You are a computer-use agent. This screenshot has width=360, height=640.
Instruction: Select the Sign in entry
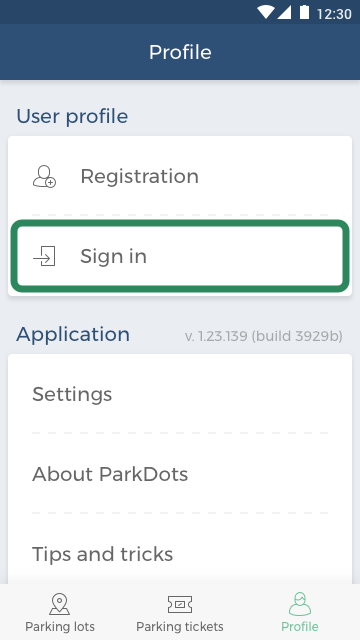point(180,256)
